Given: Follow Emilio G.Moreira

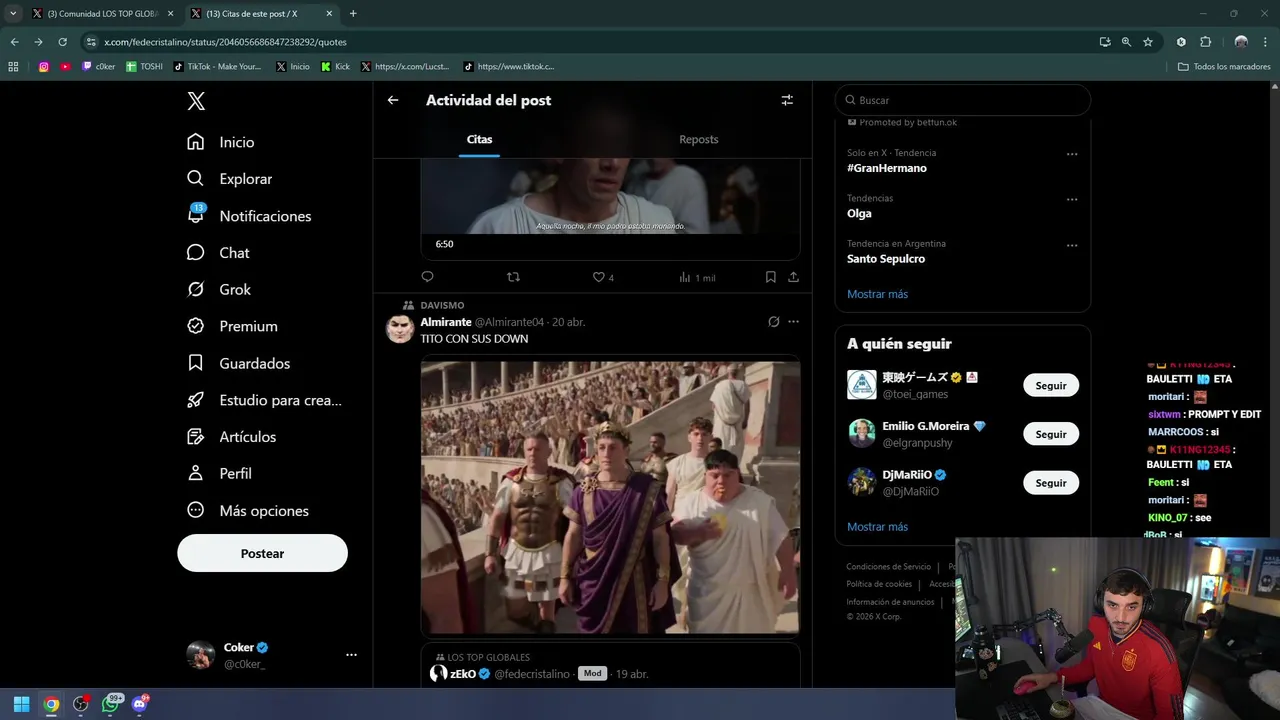Looking at the screenshot, I should click(1051, 434).
